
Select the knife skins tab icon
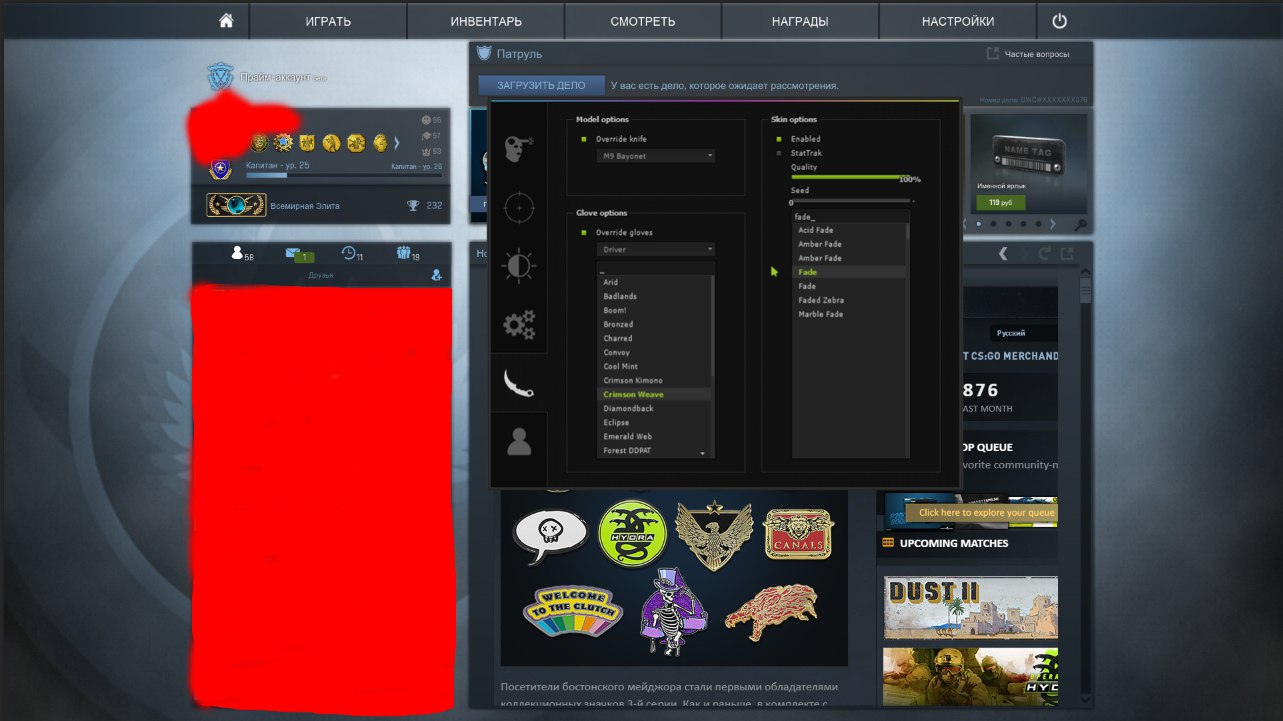point(519,382)
